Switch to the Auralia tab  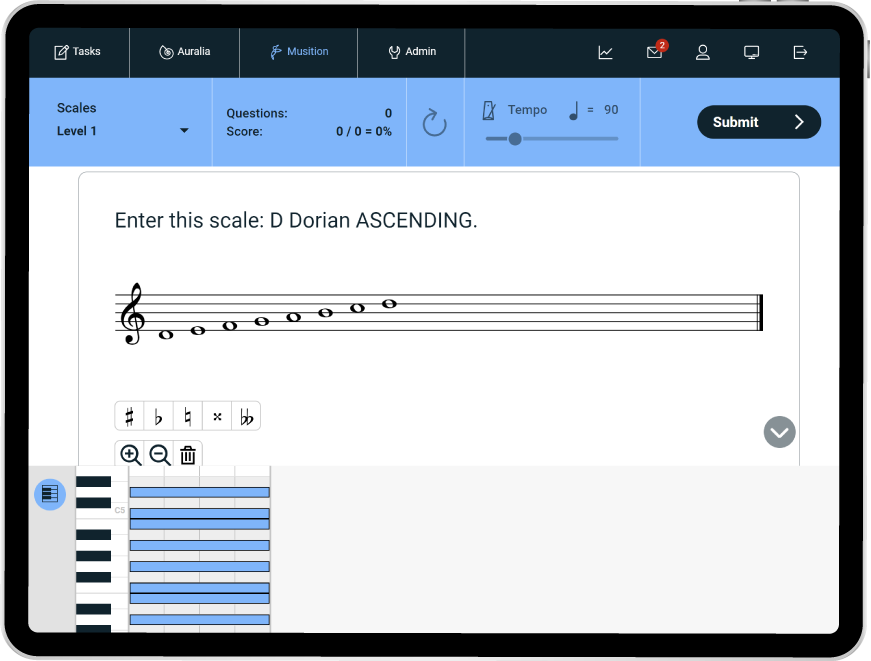(185, 52)
